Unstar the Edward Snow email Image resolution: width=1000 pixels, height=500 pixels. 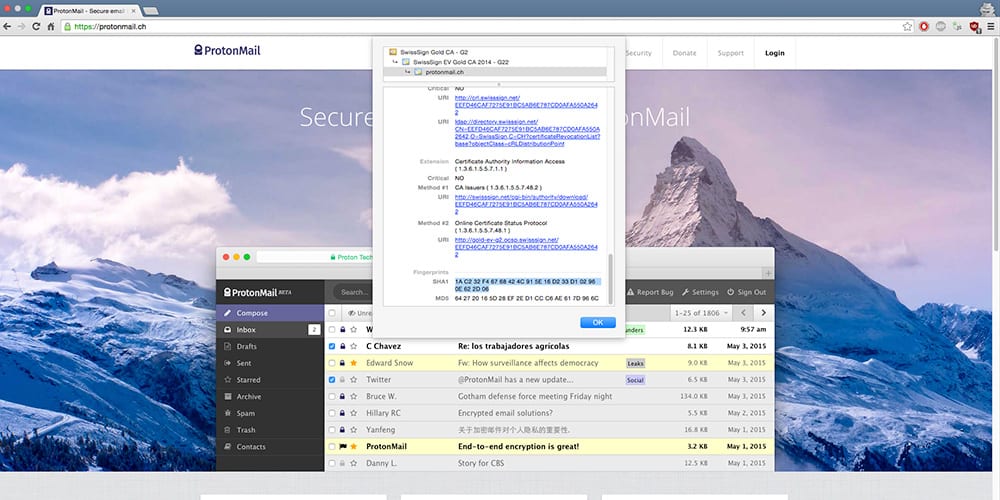(x=353, y=363)
